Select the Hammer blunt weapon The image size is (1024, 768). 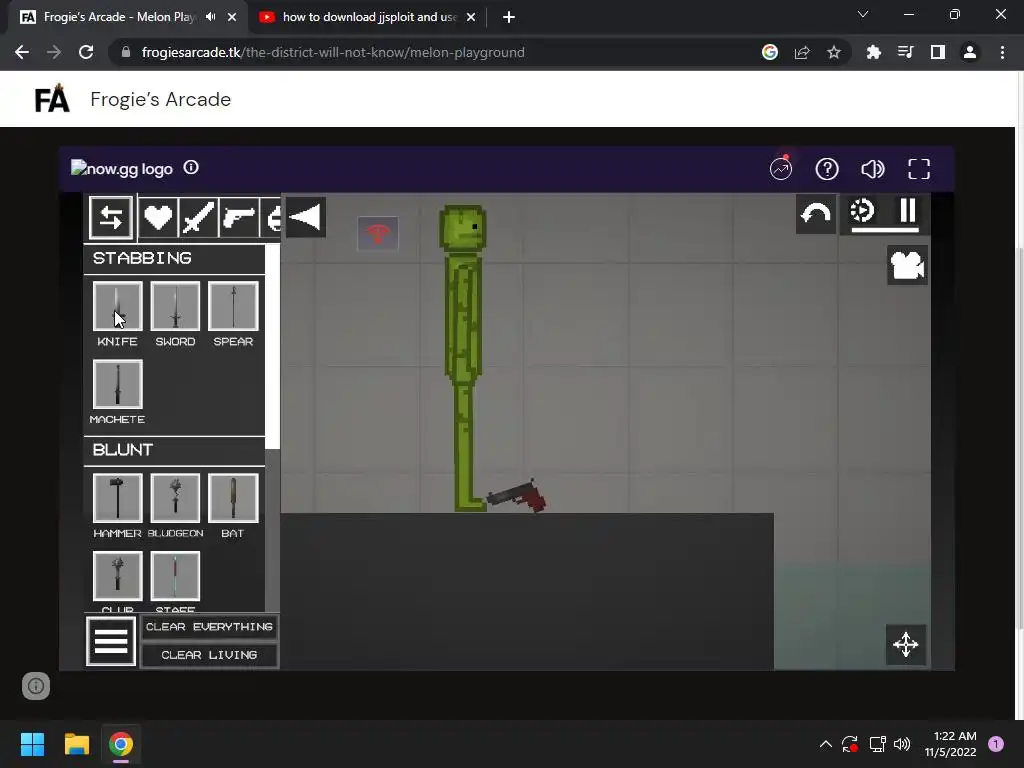pyautogui.click(x=118, y=498)
